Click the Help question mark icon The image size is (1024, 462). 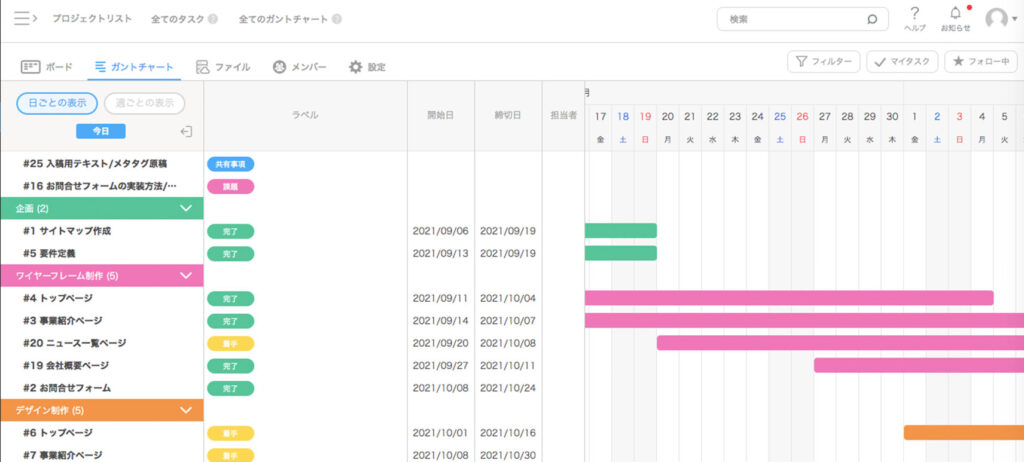(914, 13)
